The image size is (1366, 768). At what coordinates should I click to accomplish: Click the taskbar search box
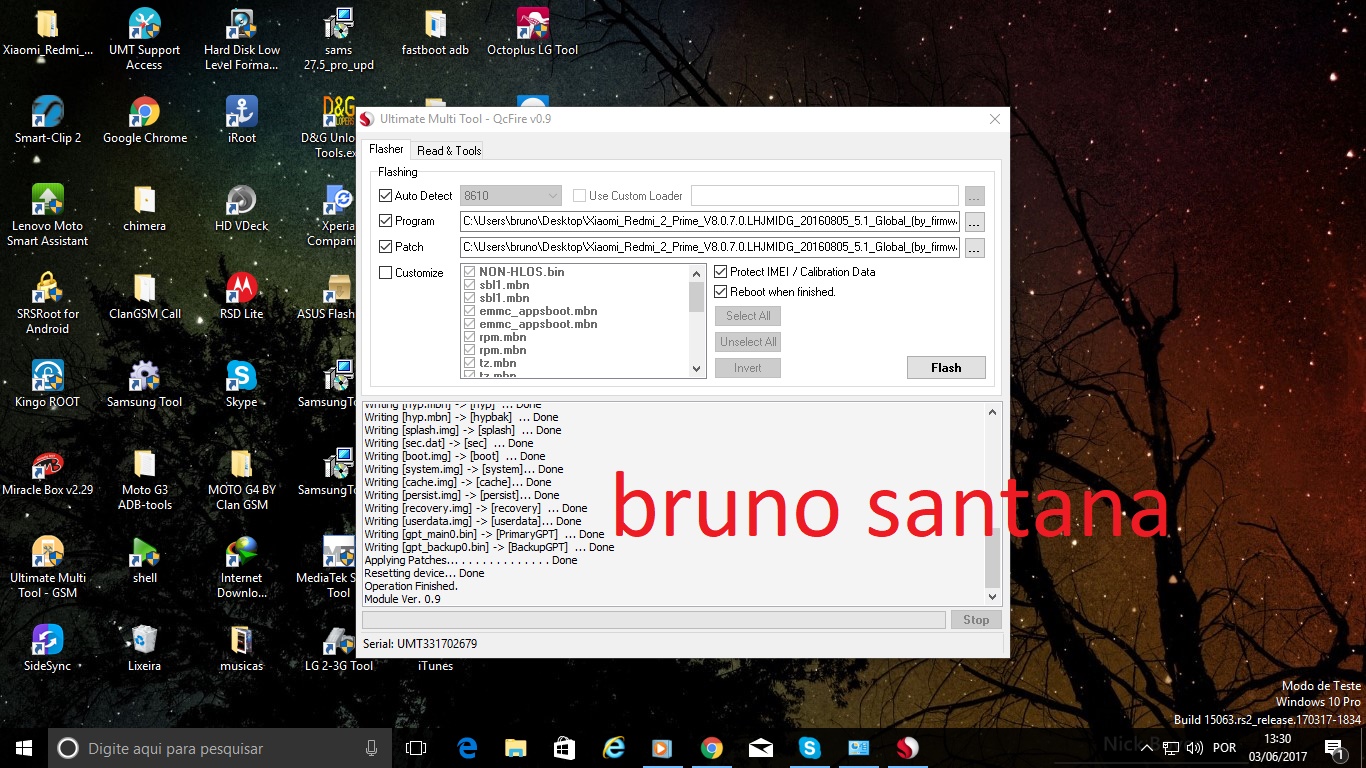(x=219, y=747)
